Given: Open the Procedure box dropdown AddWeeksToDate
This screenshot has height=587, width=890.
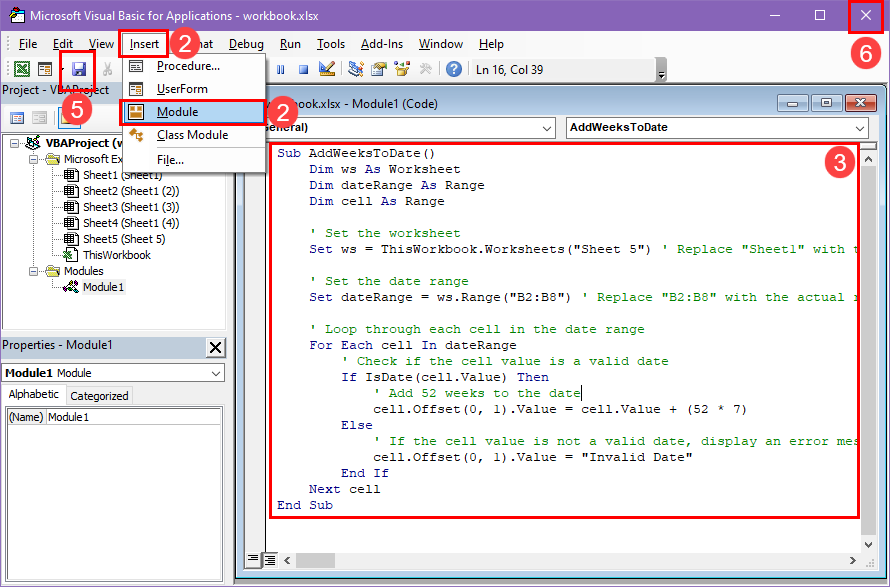Looking at the screenshot, I should pos(860,128).
